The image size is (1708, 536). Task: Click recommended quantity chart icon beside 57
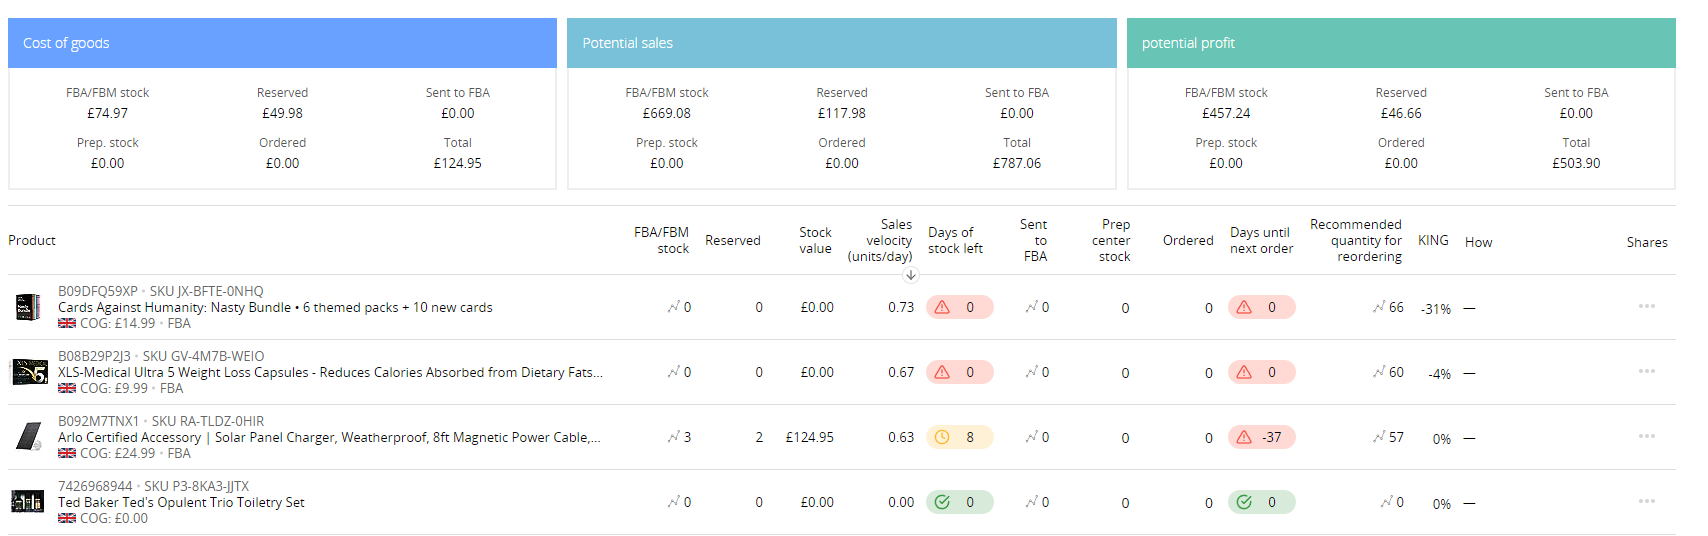click(x=1379, y=437)
